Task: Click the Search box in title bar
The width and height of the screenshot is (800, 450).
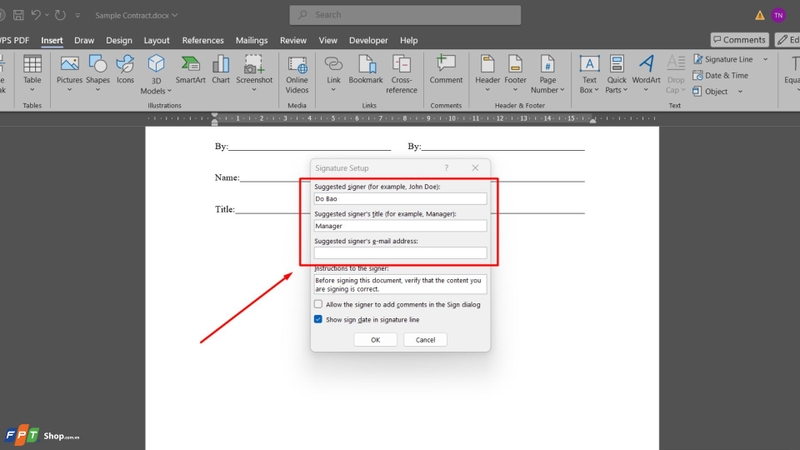Action: tap(405, 15)
